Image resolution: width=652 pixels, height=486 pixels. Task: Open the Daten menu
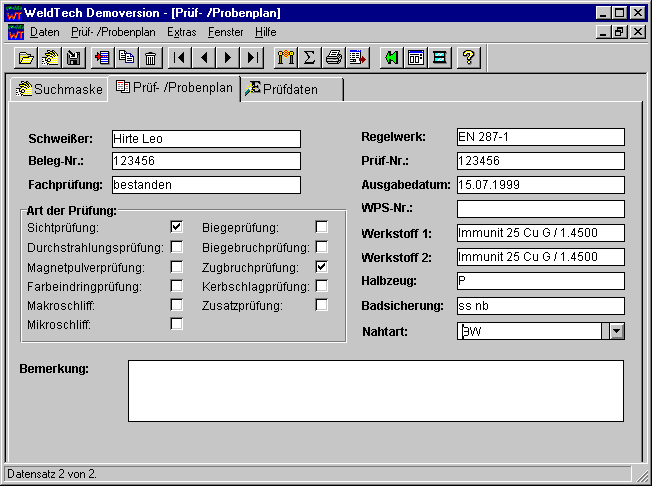(x=45, y=32)
